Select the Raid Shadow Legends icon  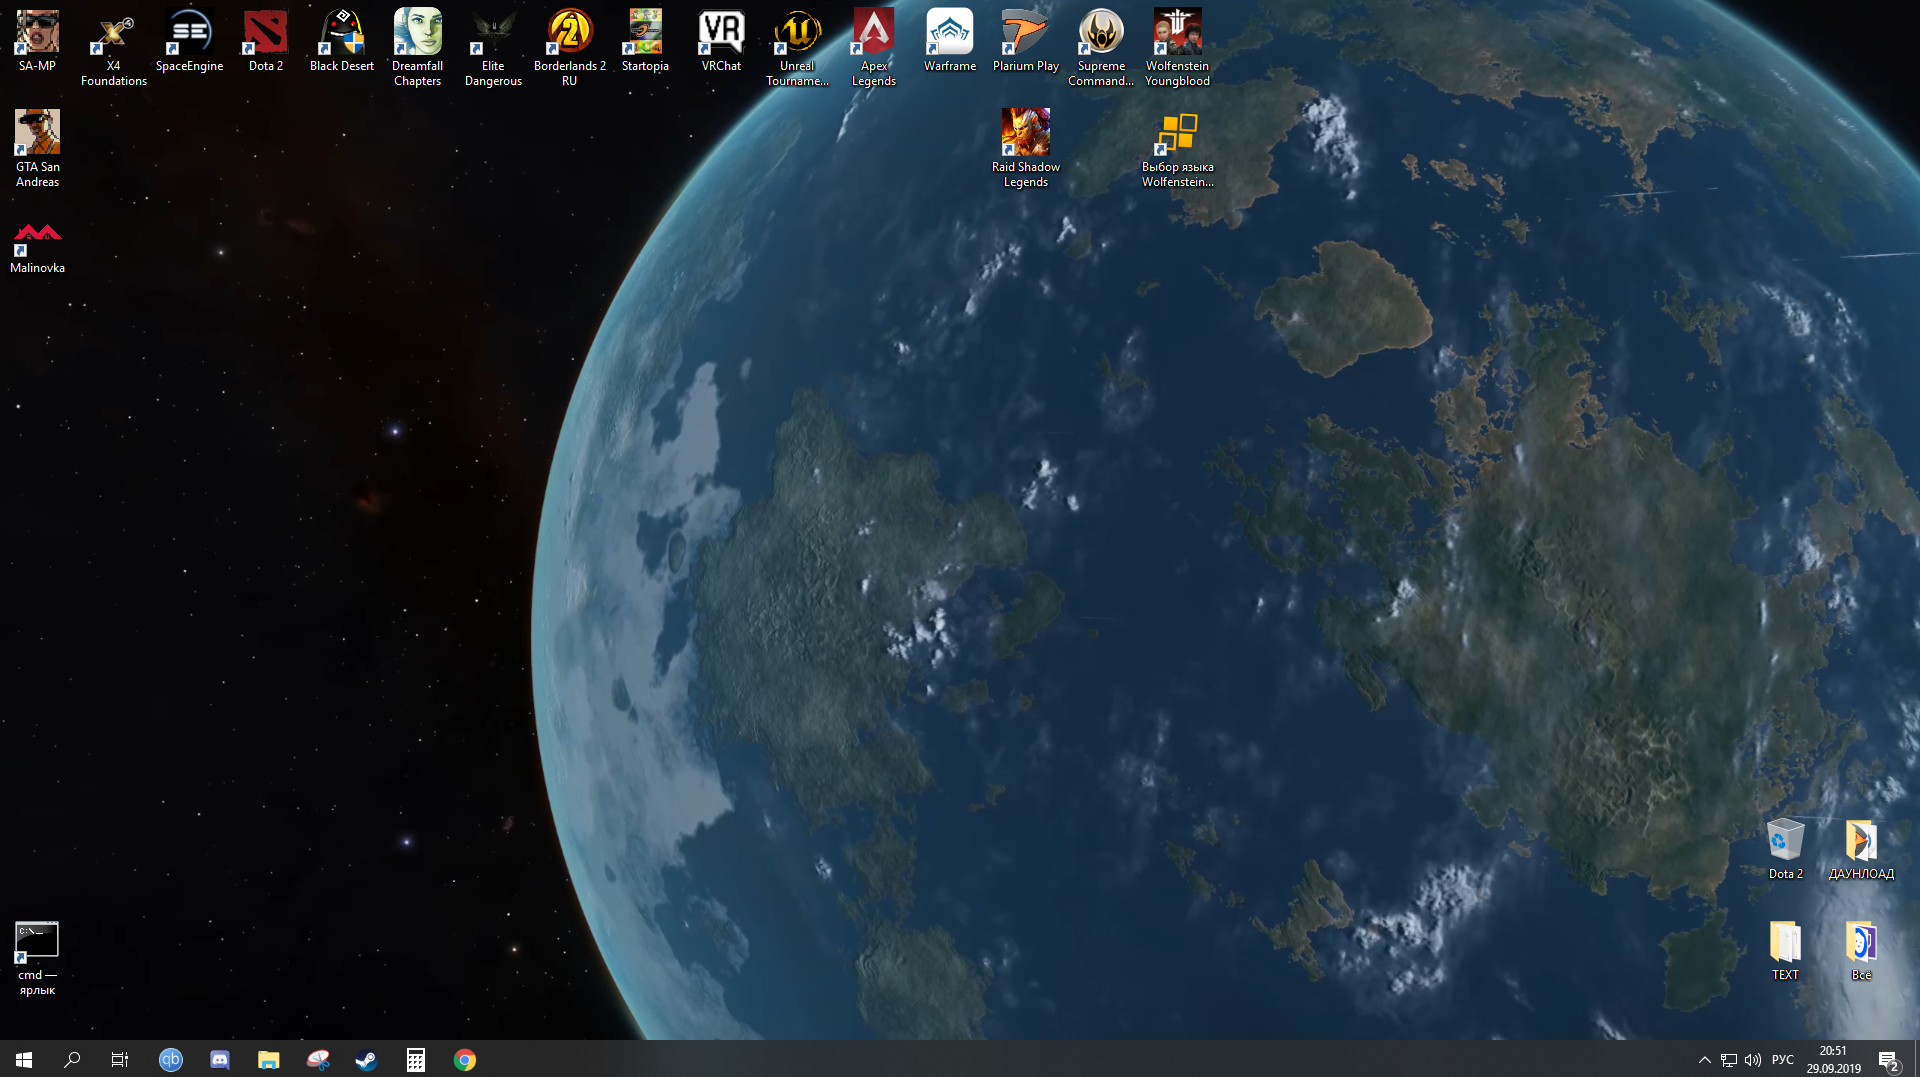1025,148
